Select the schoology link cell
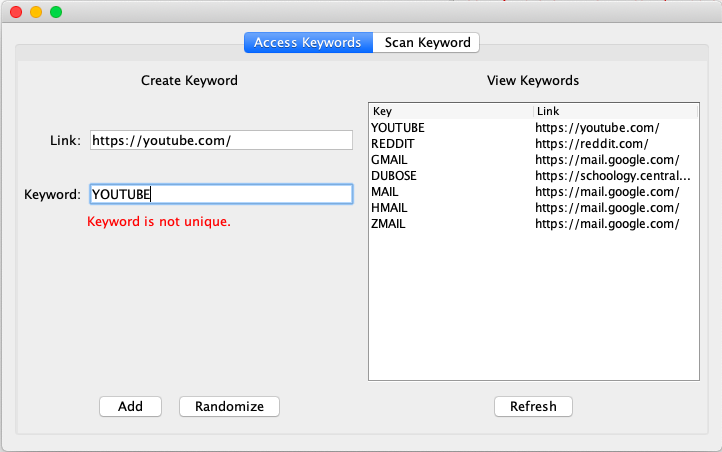The height and width of the screenshot is (452, 722). coord(612,176)
